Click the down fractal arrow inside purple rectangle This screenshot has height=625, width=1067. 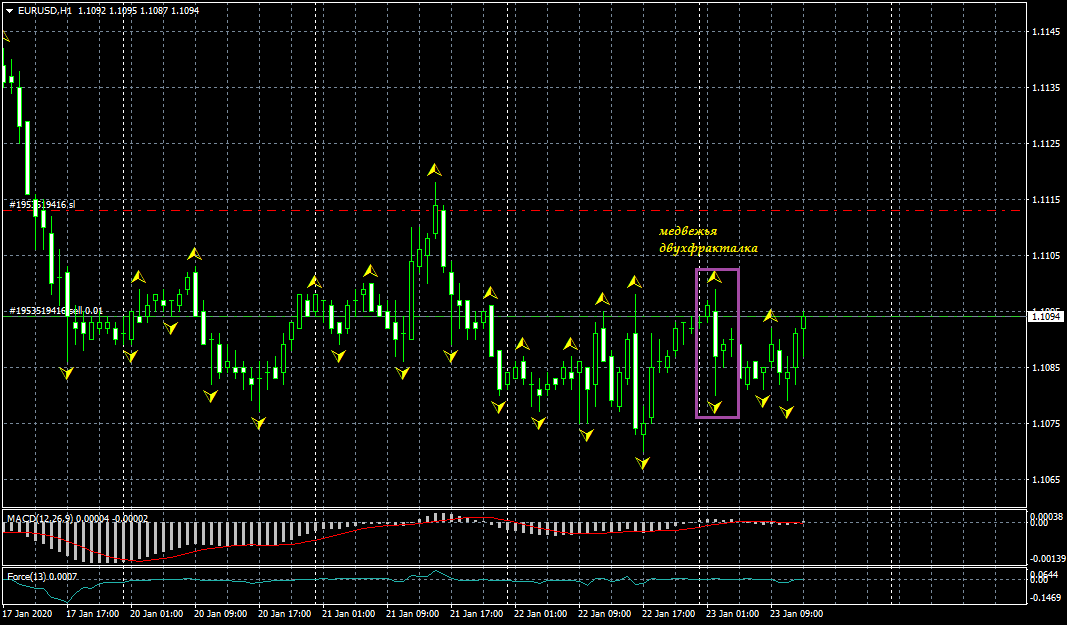tap(714, 406)
